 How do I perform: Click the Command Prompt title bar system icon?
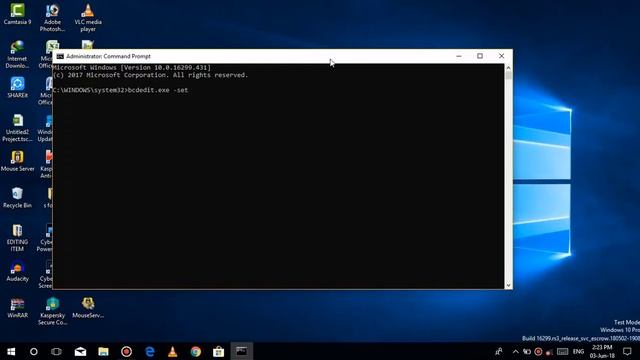60,56
